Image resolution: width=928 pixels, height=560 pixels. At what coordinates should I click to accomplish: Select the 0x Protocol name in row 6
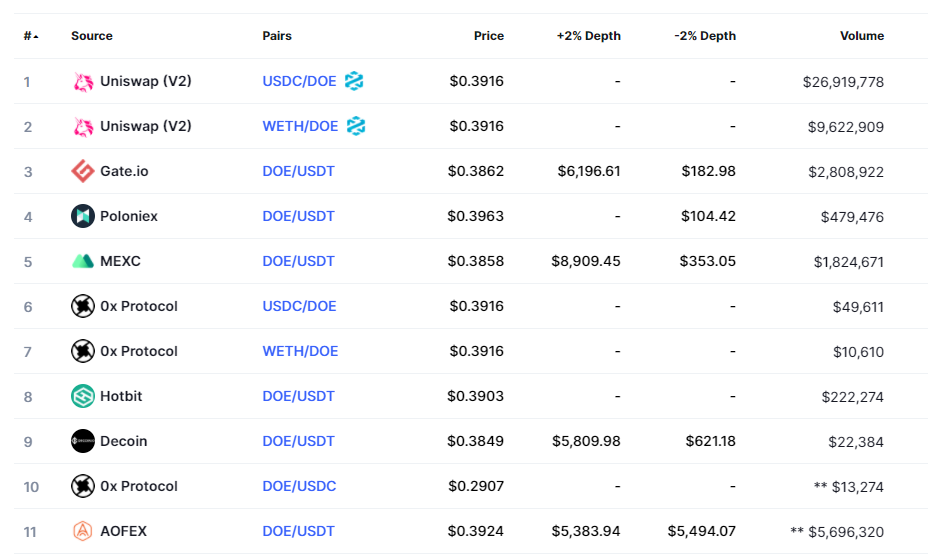[139, 306]
